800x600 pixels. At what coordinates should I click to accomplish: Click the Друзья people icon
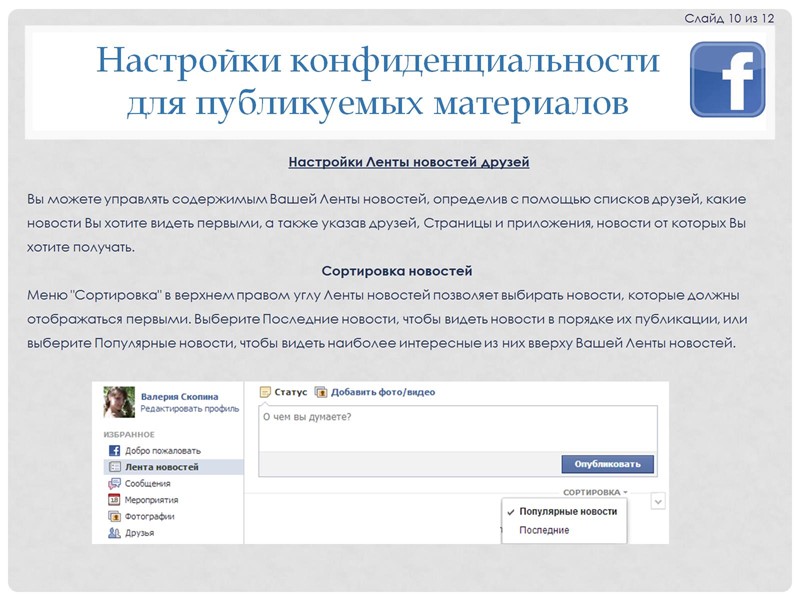click(114, 533)
